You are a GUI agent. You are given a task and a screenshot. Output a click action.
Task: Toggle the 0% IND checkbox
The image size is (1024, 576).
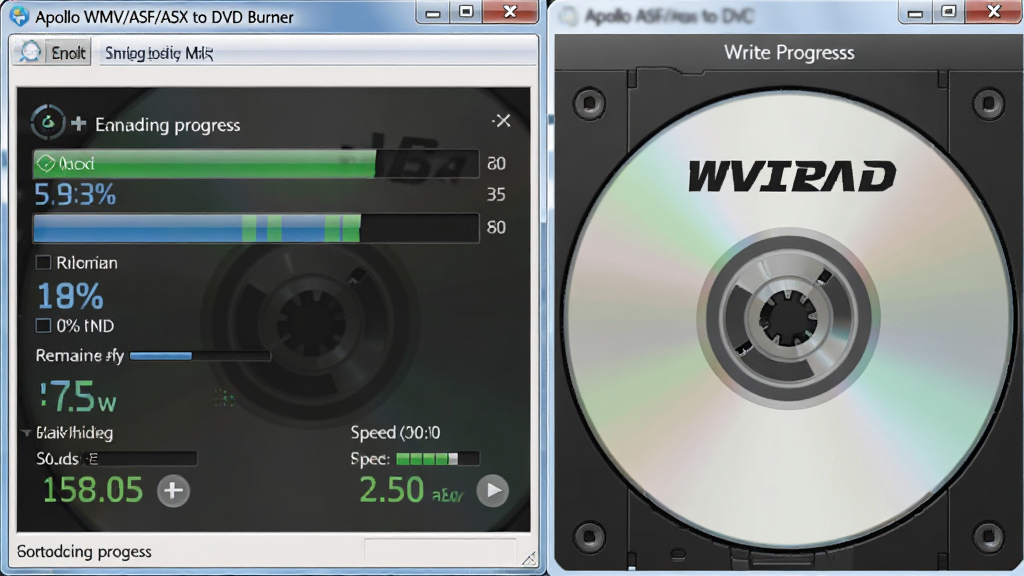[43, 325]
